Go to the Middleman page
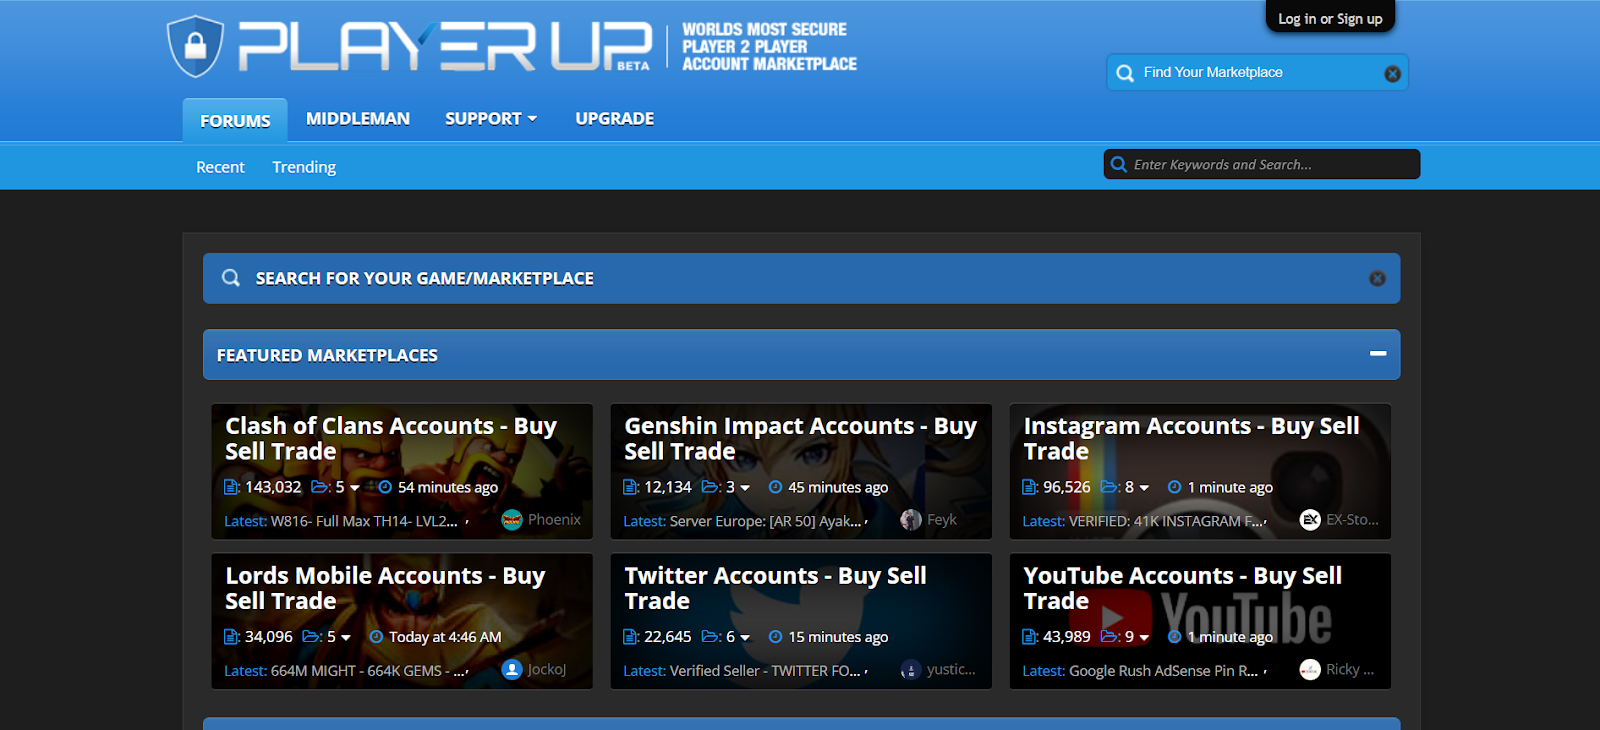The image size is (1600, 730). 358,119
